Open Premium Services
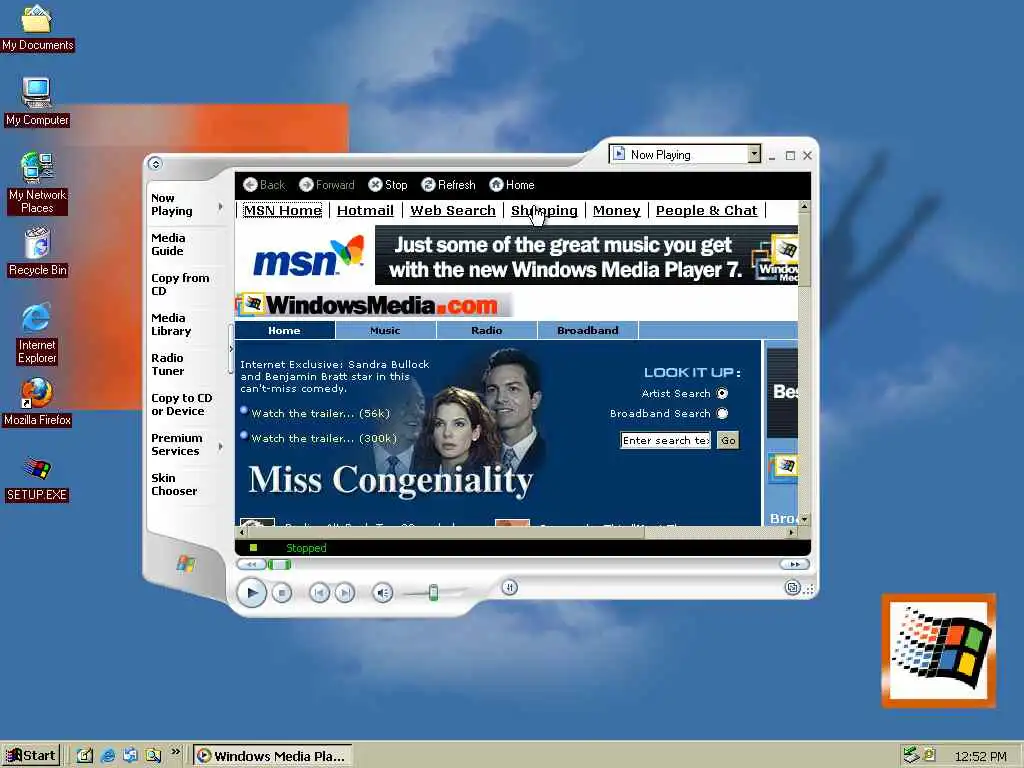 coord(176,444)
